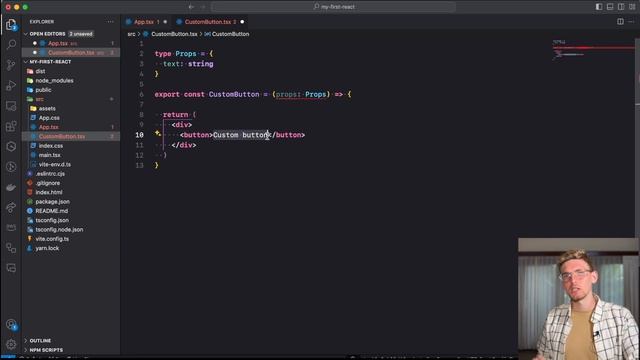Click the Accounts icon in activity bar

click(x=11, y=325)
